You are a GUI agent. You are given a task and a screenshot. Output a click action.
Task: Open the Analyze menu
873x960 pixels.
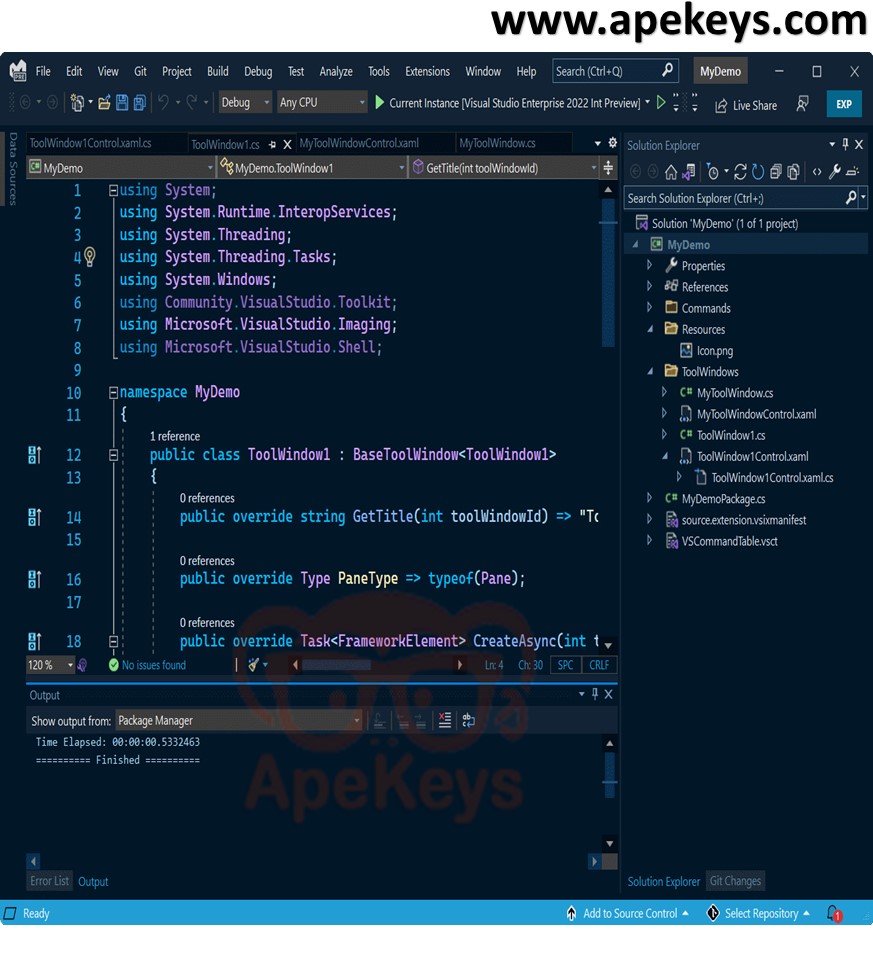(x=335, y=71)
